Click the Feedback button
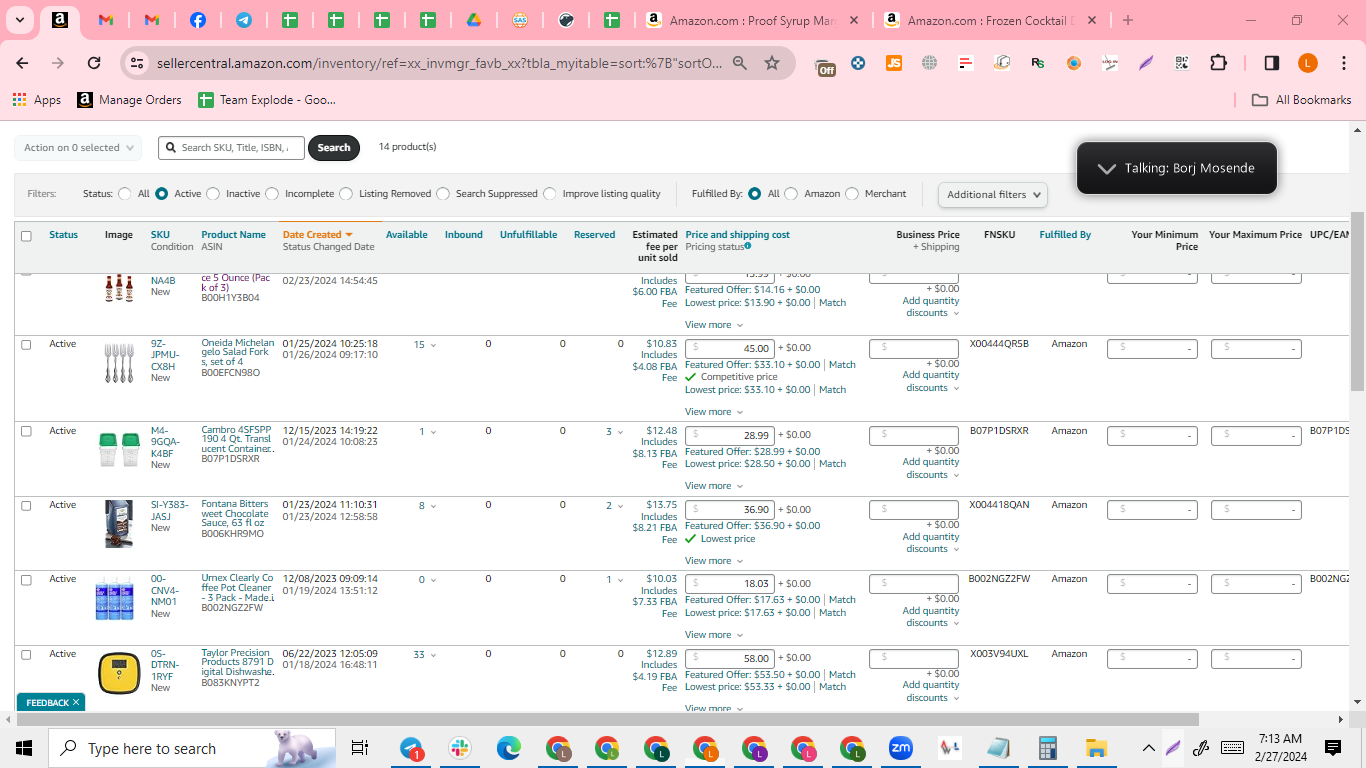1366x768 pixels. pyautogui.click(x=47, y=703)
